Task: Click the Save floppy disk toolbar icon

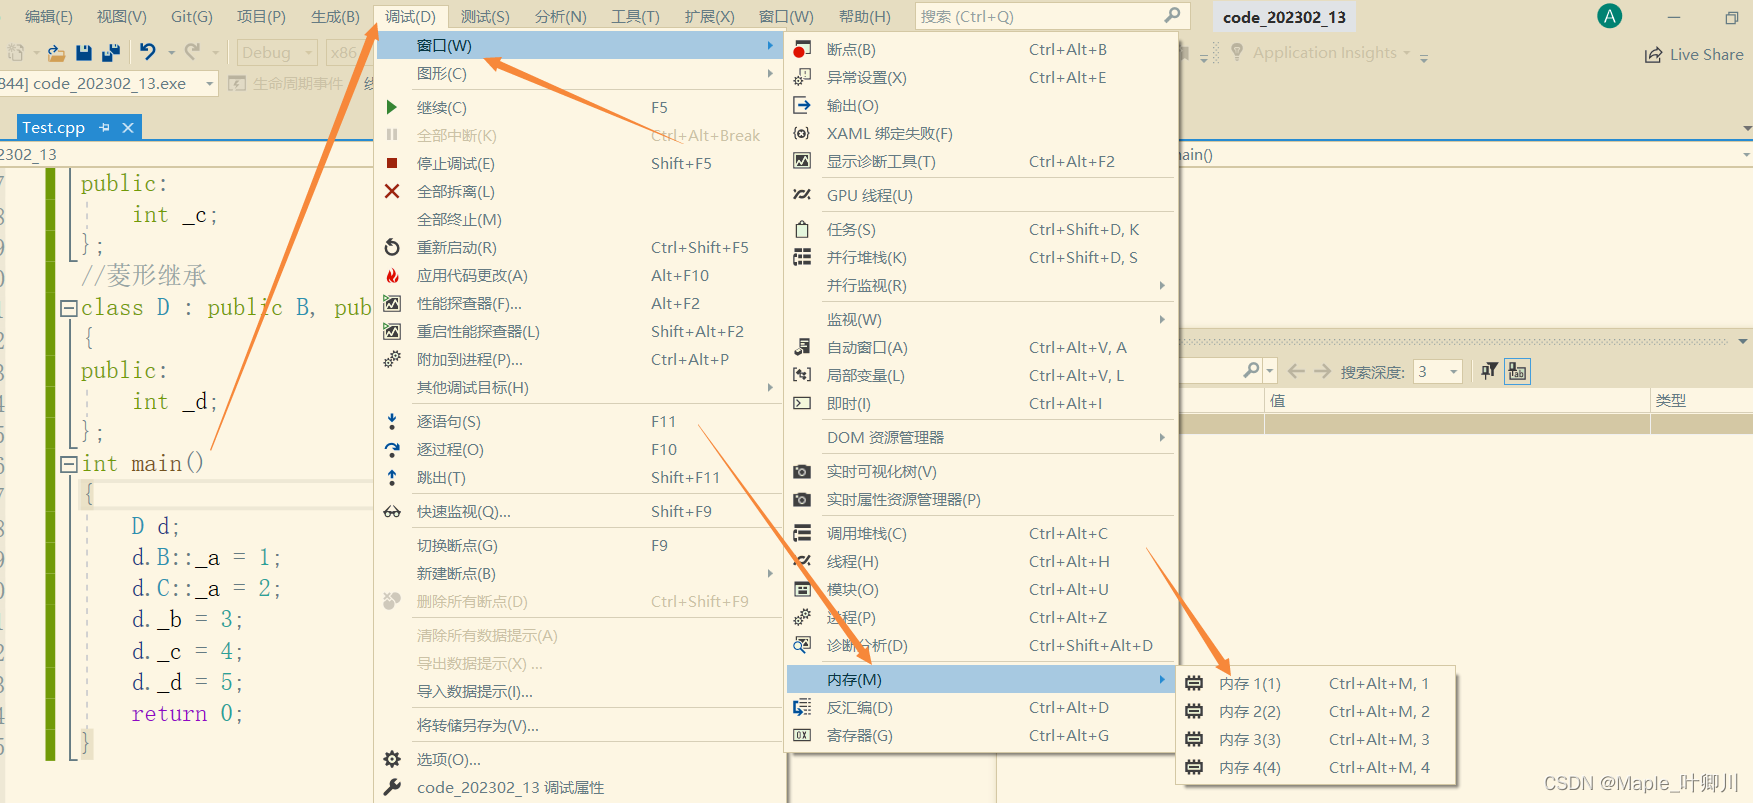Action: pos(84,52)
